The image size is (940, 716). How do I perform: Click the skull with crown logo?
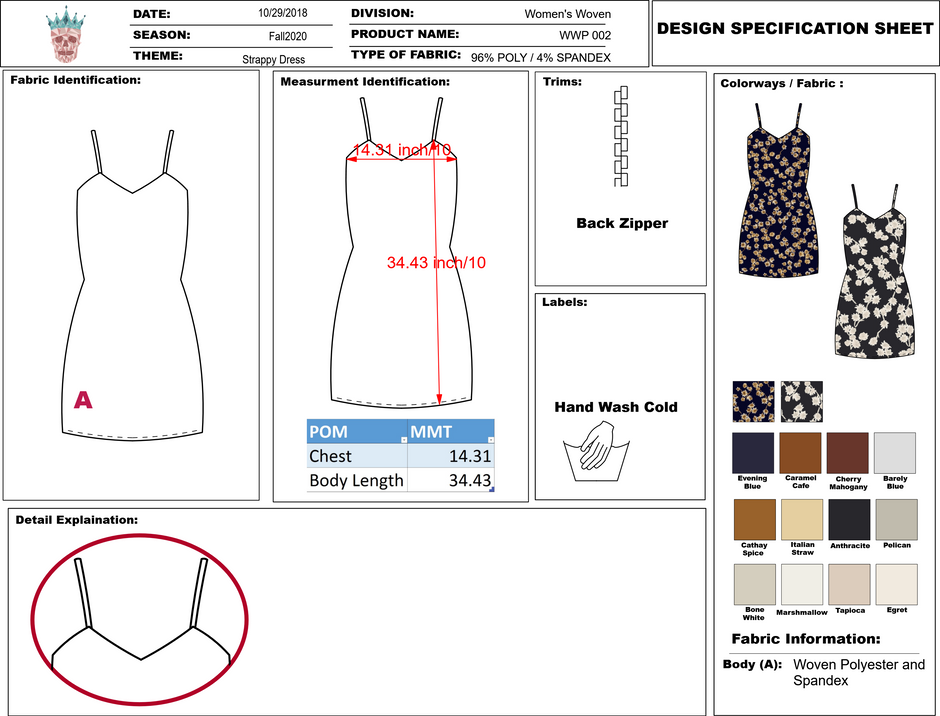[x=65, y=35]
